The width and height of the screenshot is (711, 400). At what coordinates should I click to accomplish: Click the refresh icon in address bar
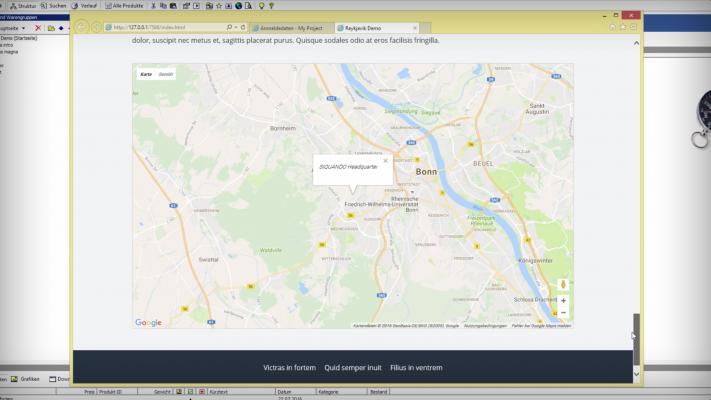243,27
